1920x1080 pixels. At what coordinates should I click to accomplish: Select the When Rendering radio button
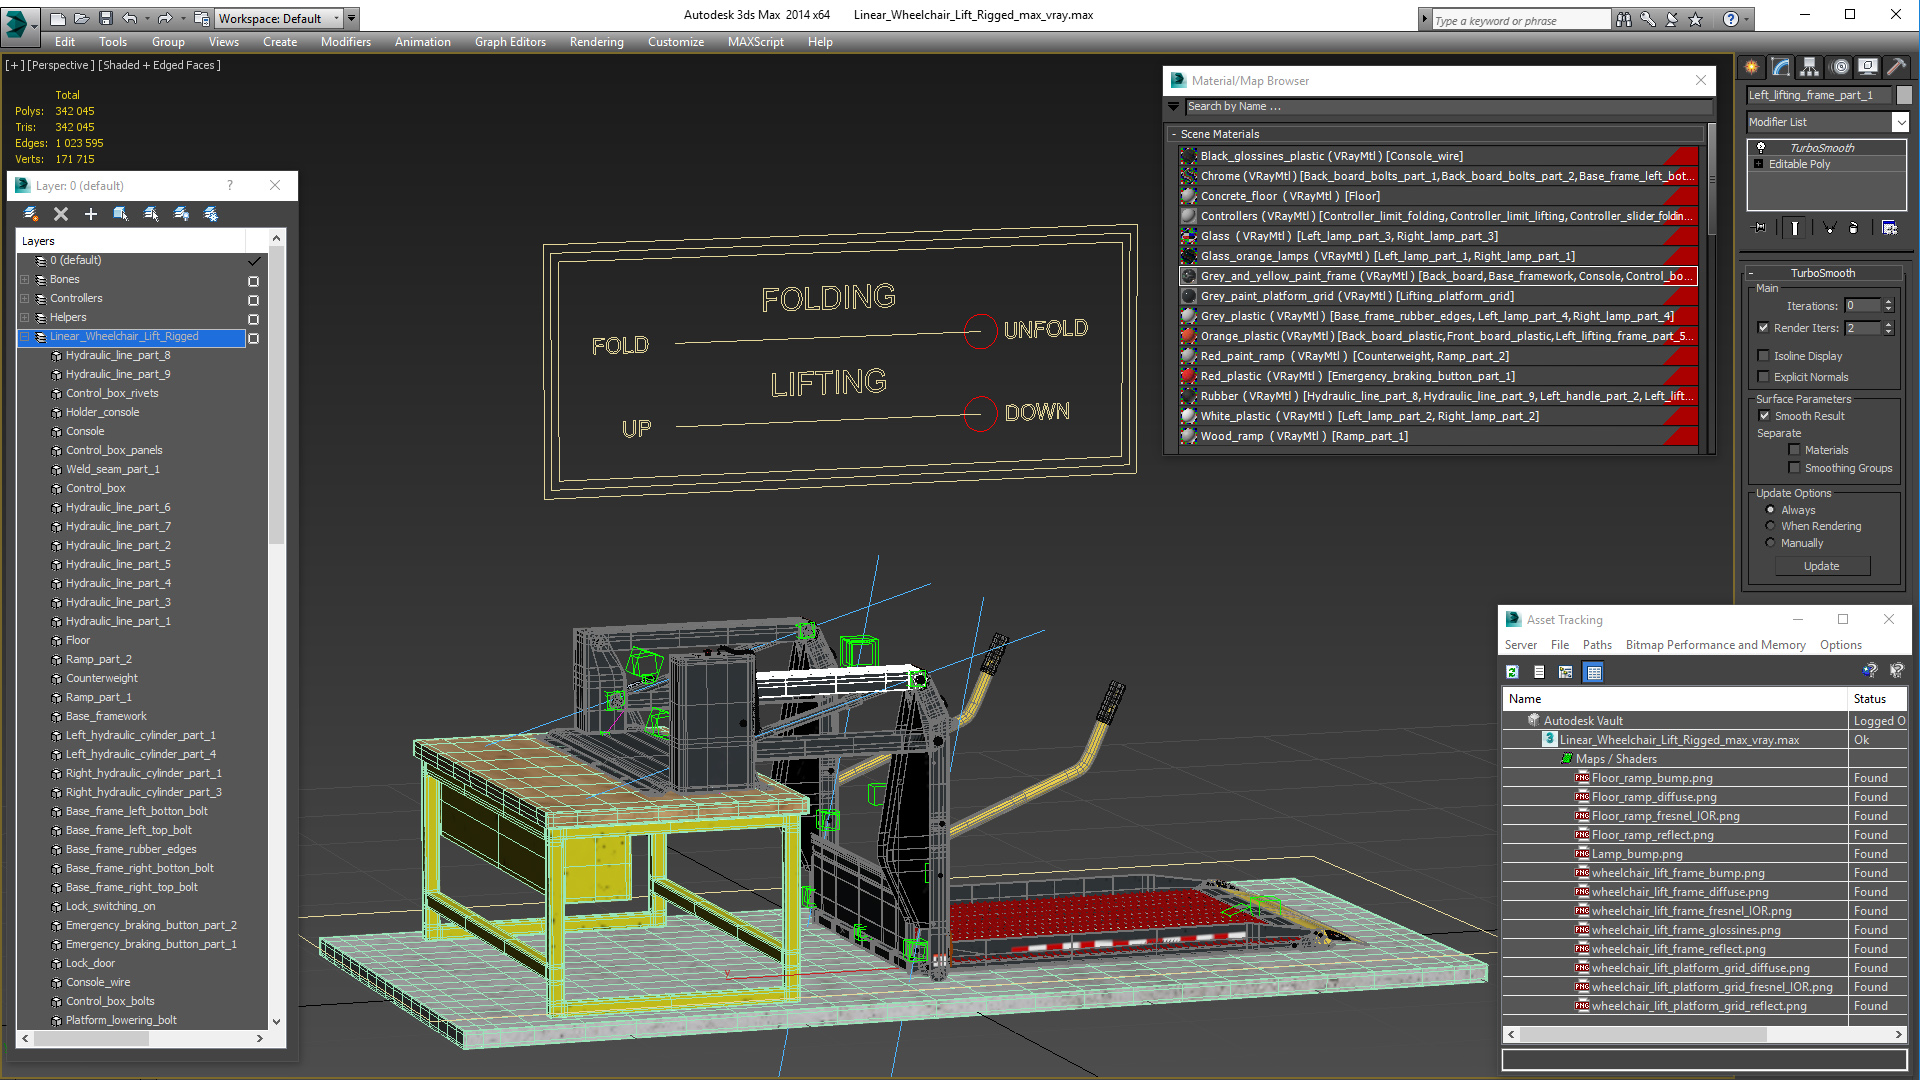(x=1770, y=526)
